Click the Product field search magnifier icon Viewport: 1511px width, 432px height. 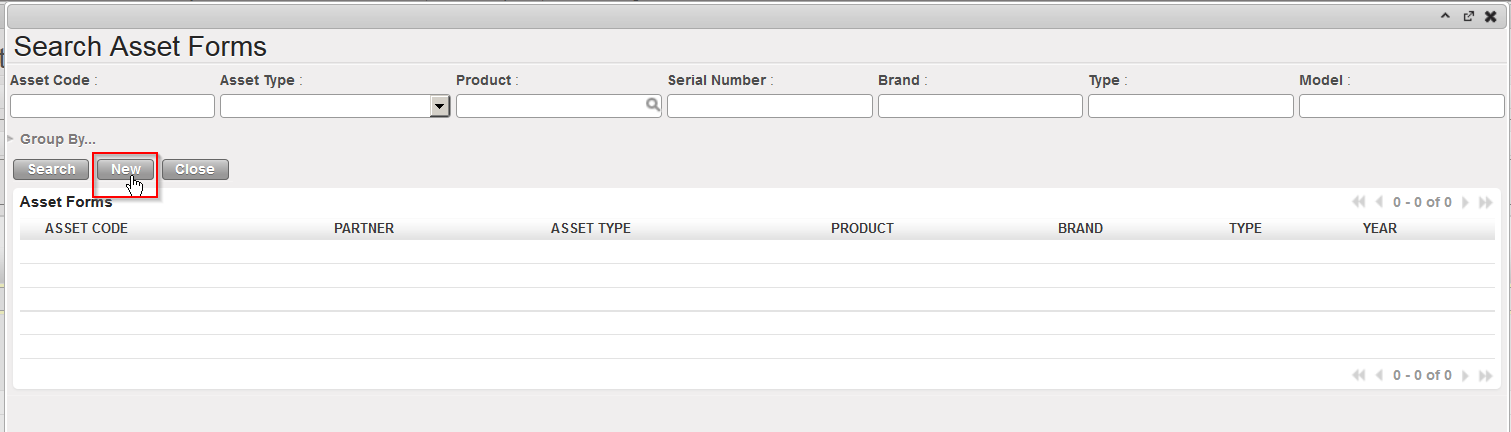point(652,105)
